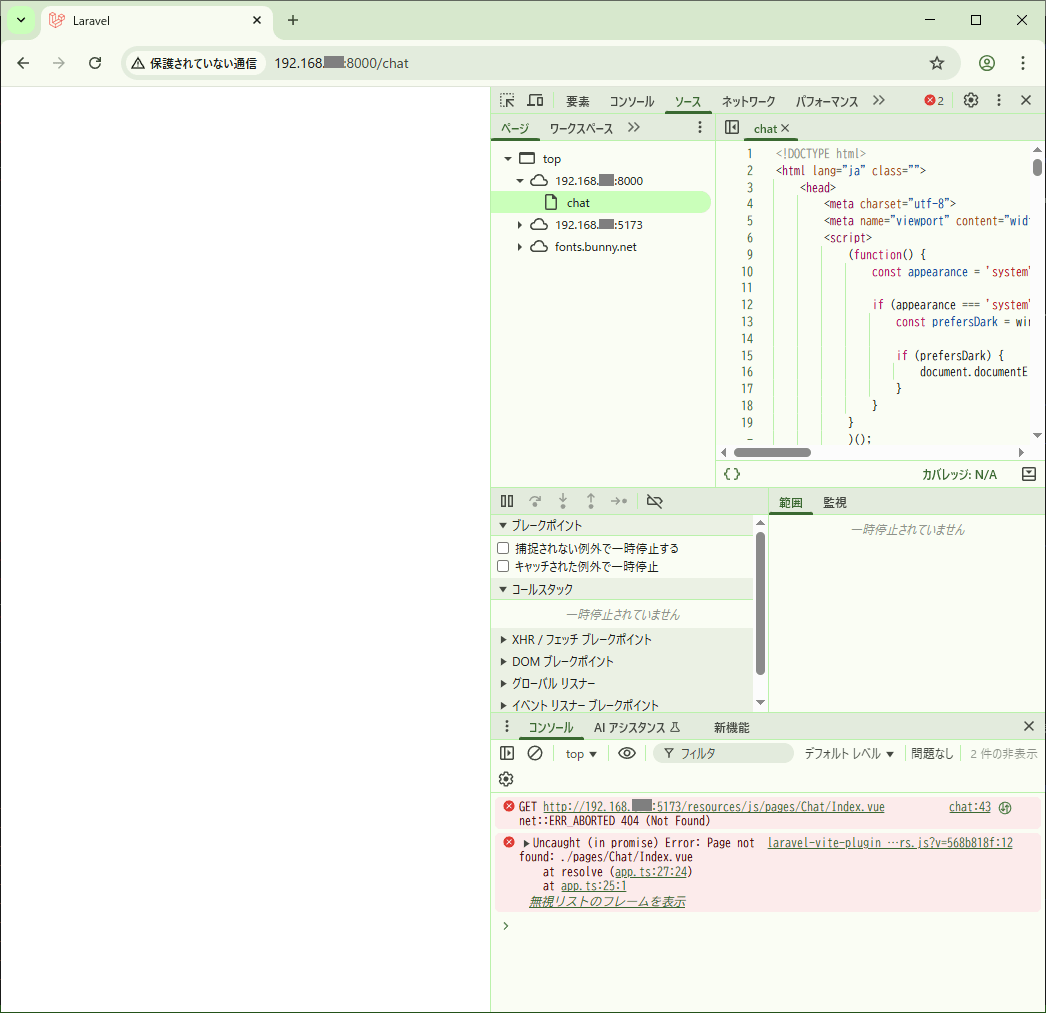1046x1013 pixels.
Task: Collapse the top frame tree node
Action: (508, 159)
